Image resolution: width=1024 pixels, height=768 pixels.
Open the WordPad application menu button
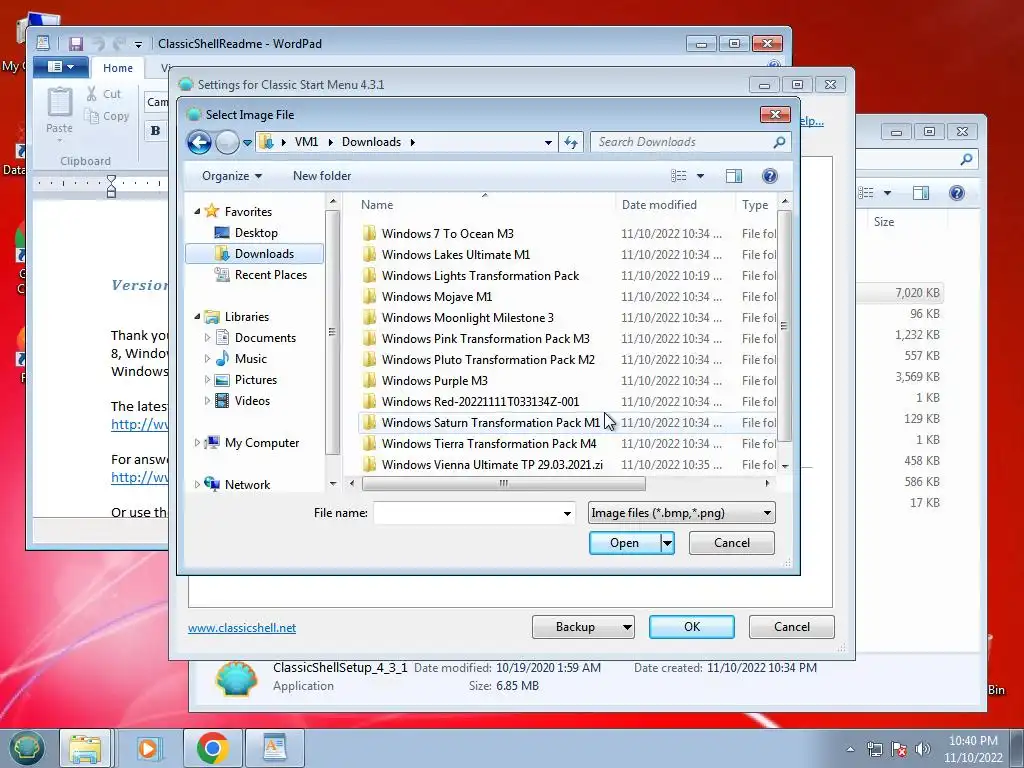tap(59, 67)
